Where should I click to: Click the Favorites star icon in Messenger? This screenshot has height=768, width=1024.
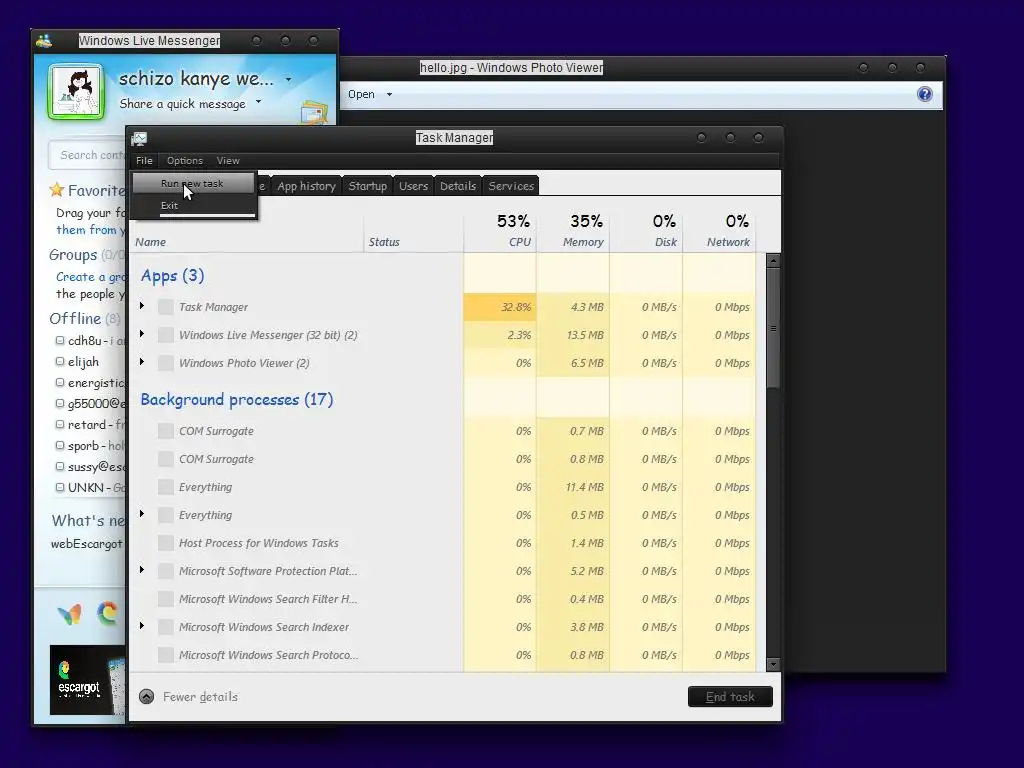[57, 190]
